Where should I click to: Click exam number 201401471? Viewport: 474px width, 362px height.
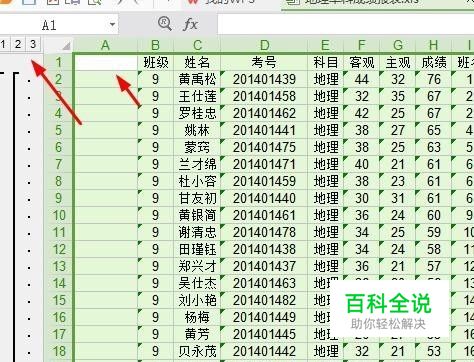pyautogui.click(x=264, y=164)
